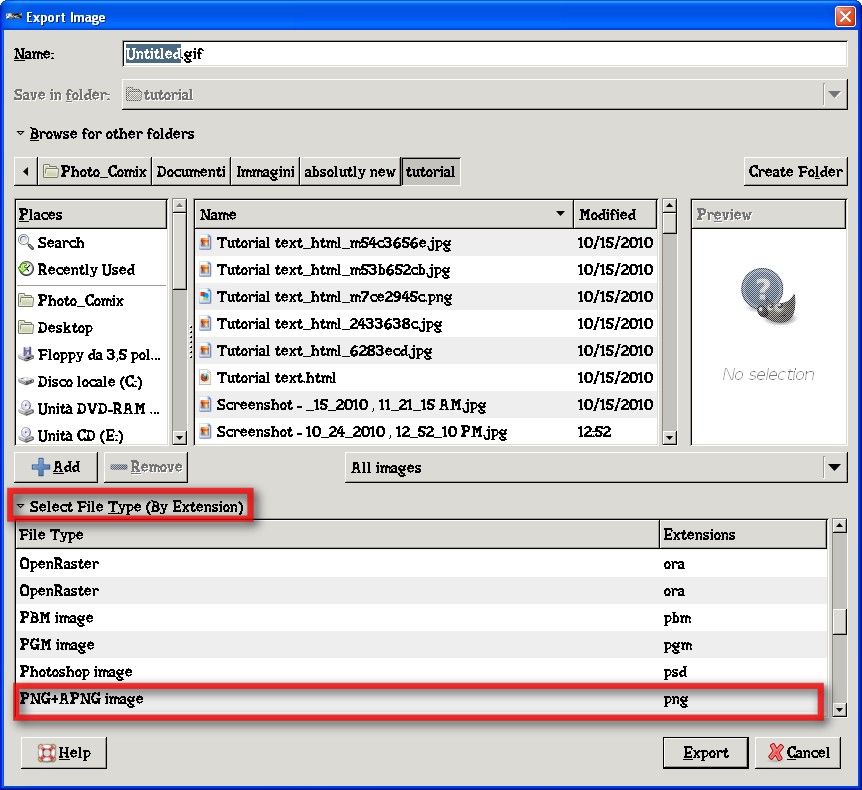Image resolution: width=862 pixels, height=790 pixels.
Task: Click the file list scrollbar up arrow
Action: [x=669, y=206]
